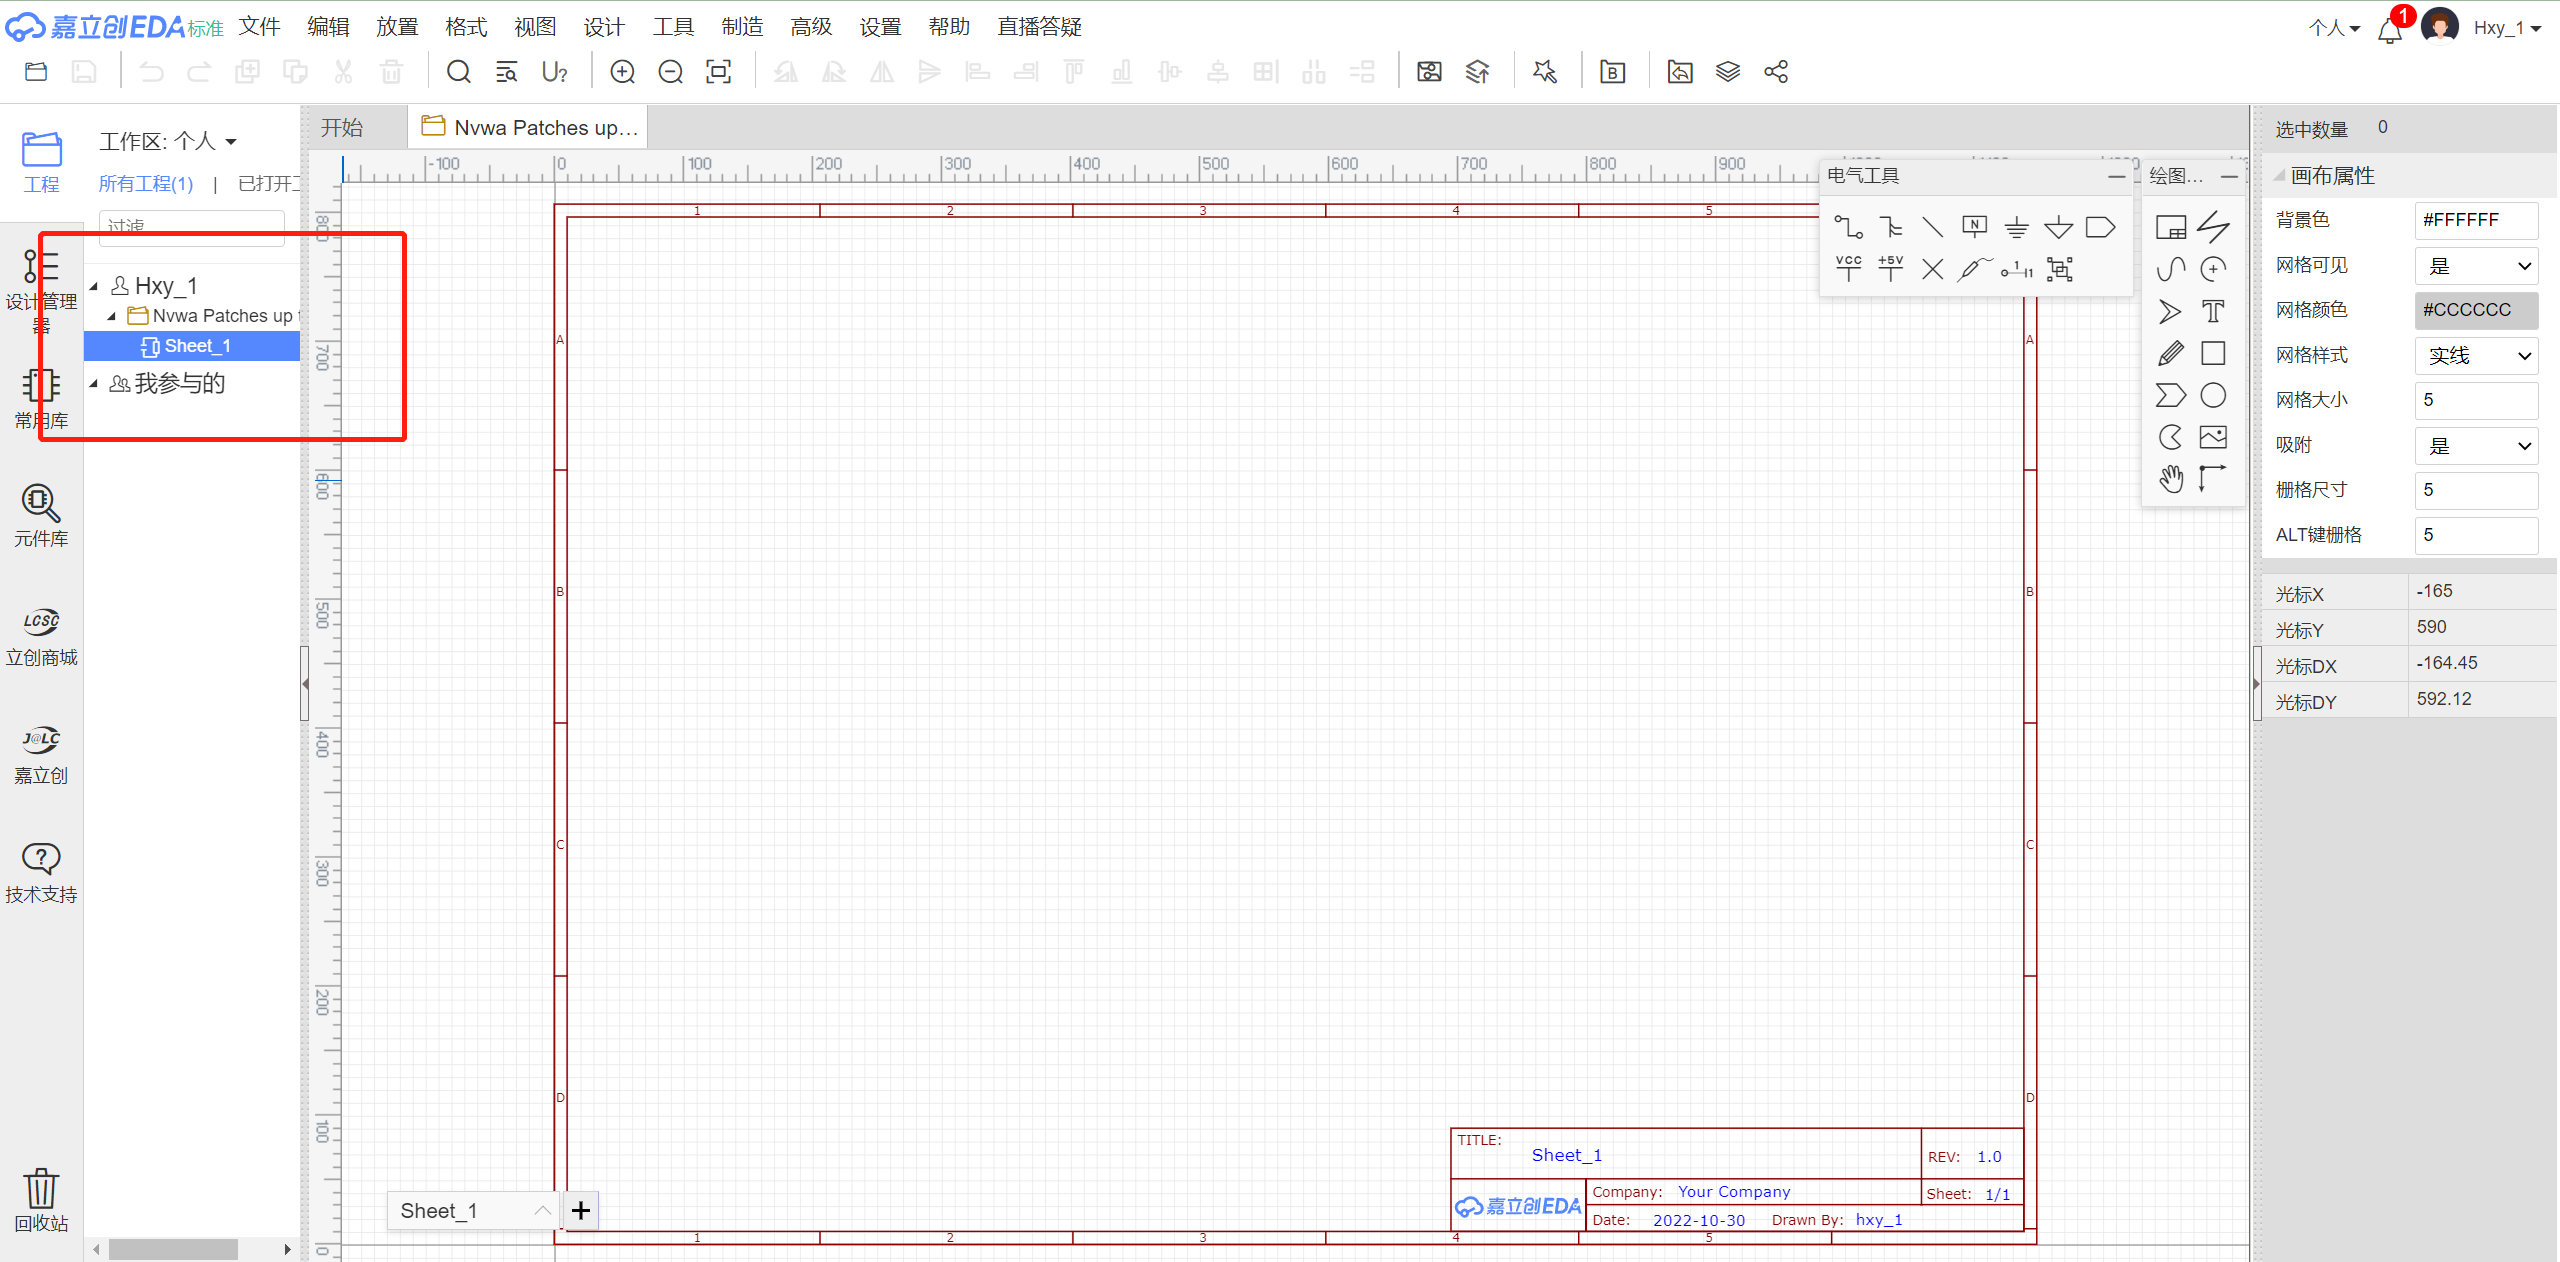Open the 放置 menu
The image size is (2560, 1262).
click(x=396, y=27)
